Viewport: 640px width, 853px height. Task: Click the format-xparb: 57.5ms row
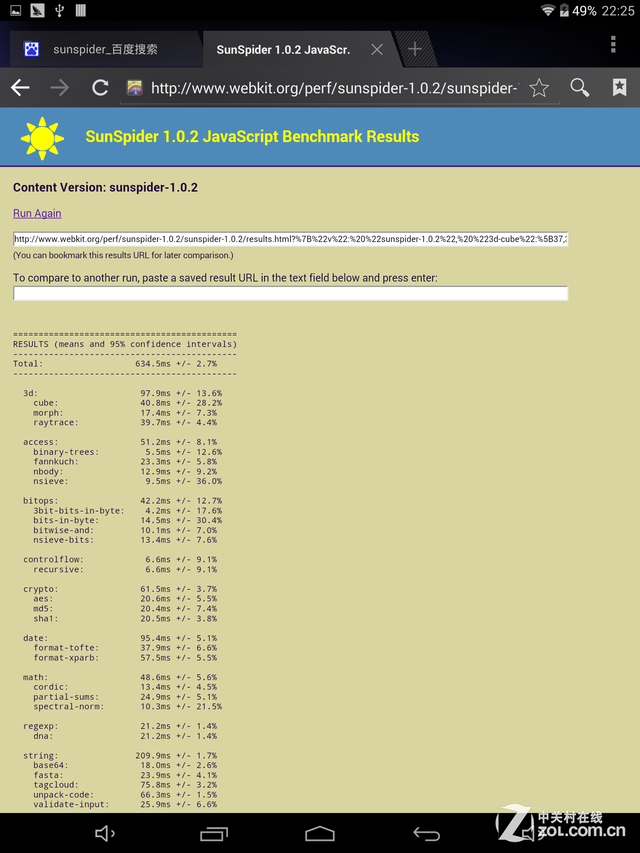(125, 657)
